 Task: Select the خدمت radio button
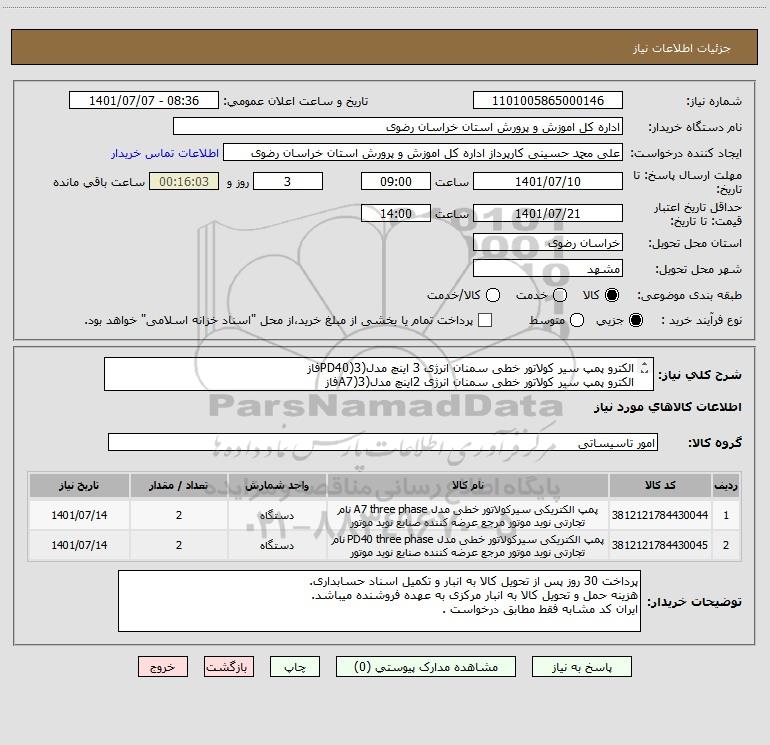coord(560,295)
